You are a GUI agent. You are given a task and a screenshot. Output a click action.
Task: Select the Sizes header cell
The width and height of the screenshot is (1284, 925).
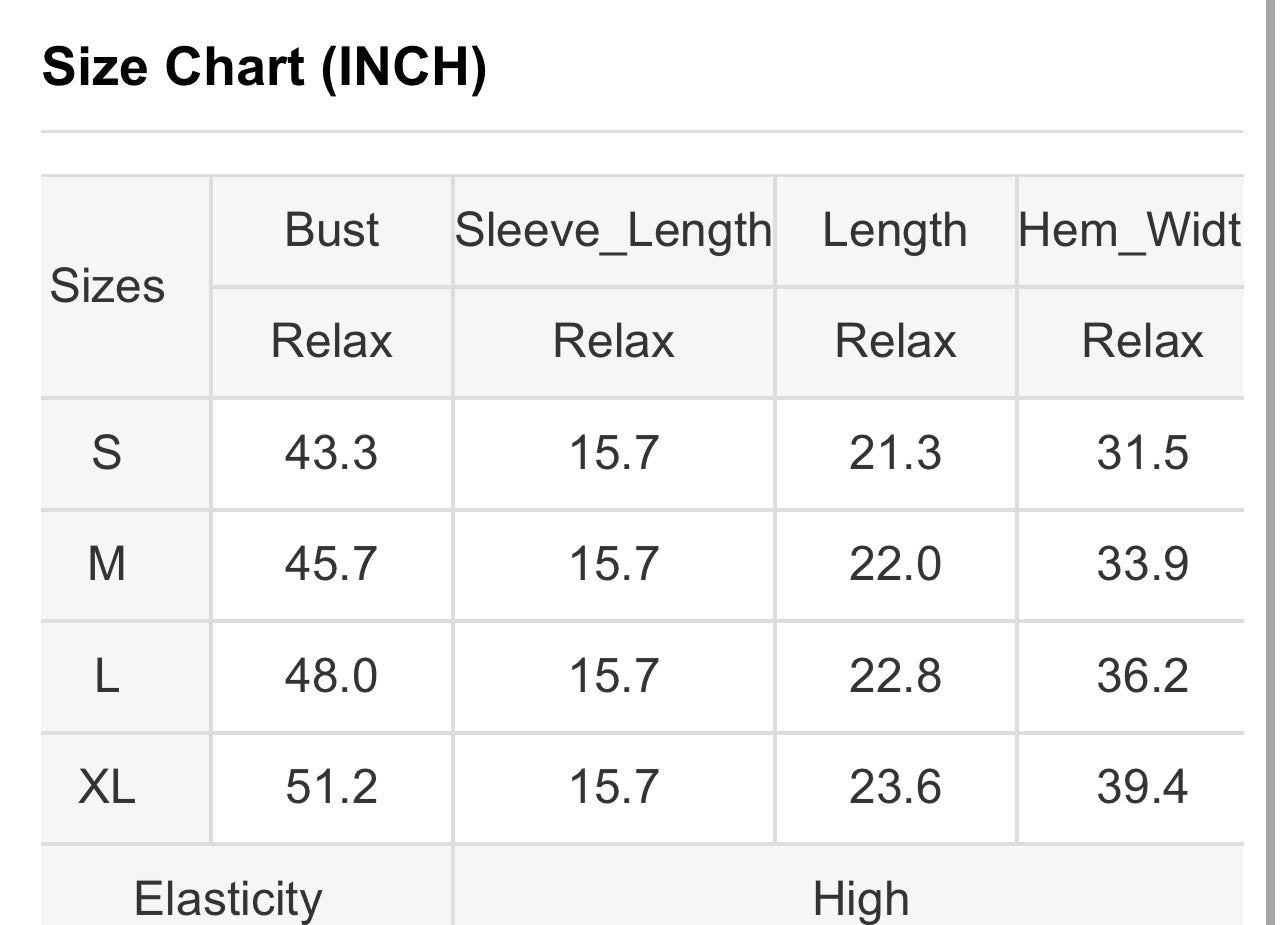(x=107, y=287)
